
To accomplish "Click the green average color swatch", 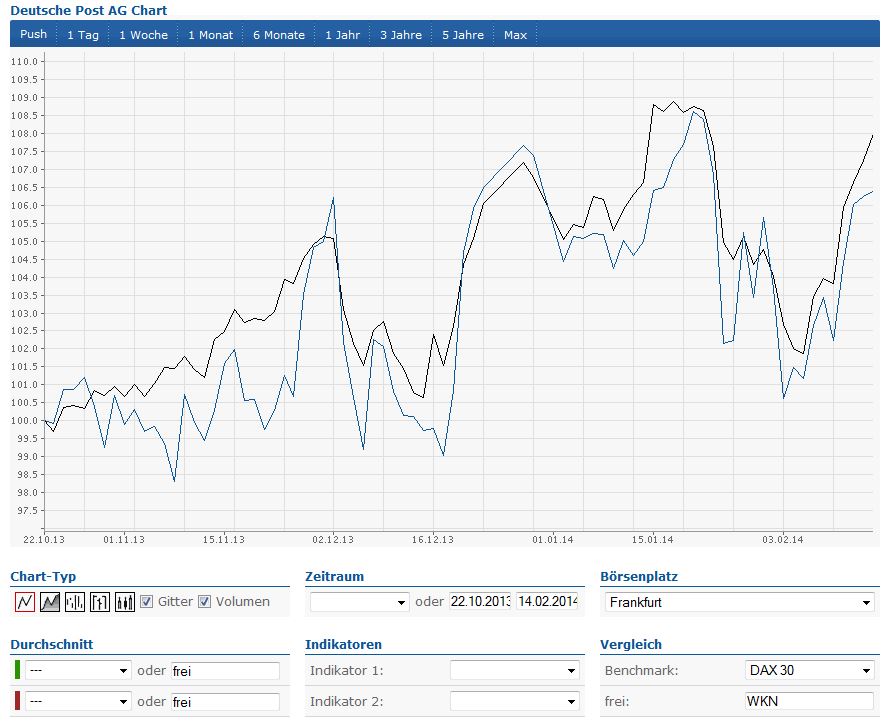I will click(x=17, y=670).
